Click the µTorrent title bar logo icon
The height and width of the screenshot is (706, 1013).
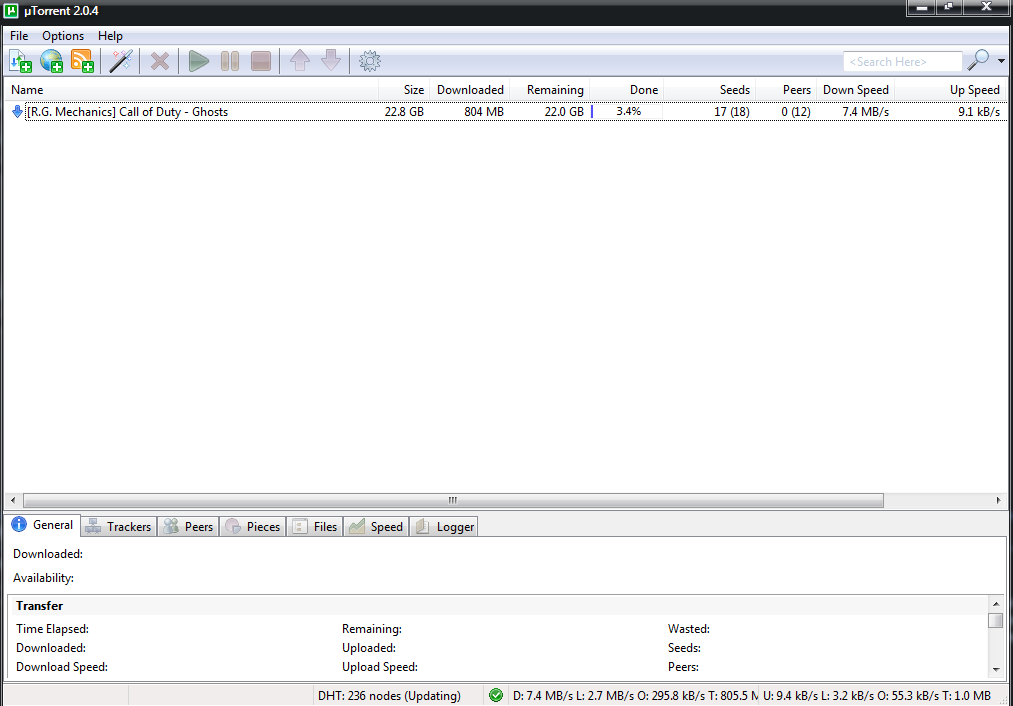[11, 10]
